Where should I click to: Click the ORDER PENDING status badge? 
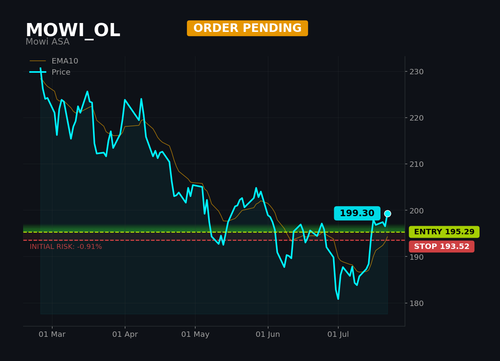pyautogui.click(x=247, y=28)
